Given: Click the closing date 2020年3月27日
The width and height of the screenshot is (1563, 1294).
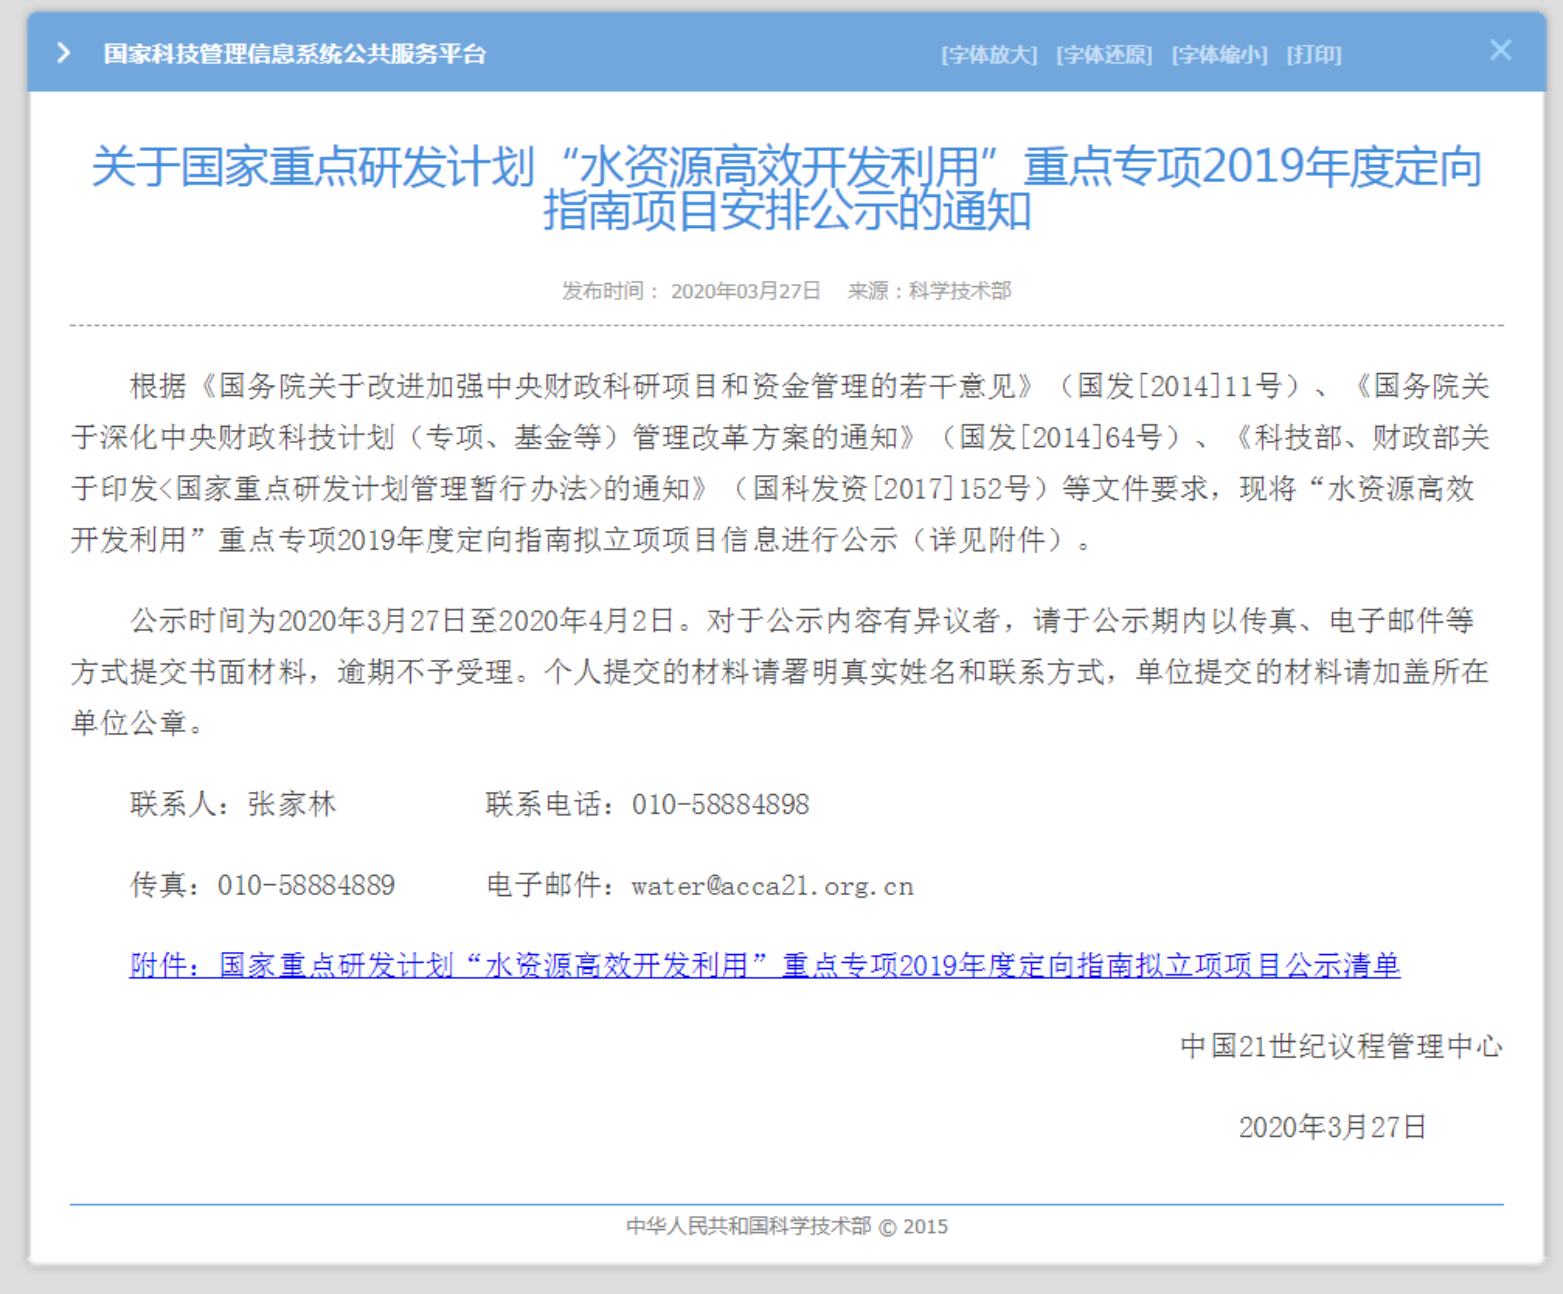Looking at the screenshot, I should (x=1332, y=1127).
